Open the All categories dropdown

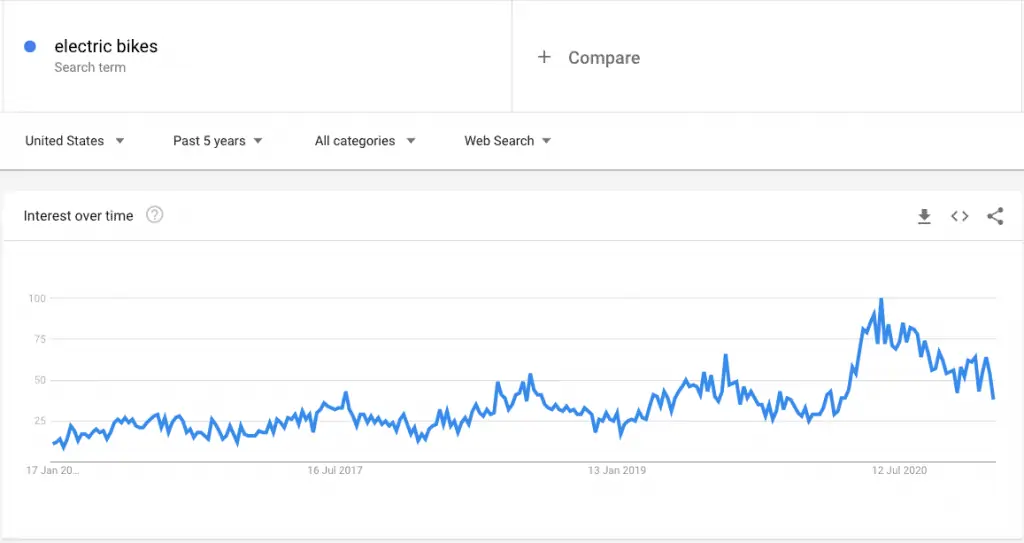coord(365,140)
